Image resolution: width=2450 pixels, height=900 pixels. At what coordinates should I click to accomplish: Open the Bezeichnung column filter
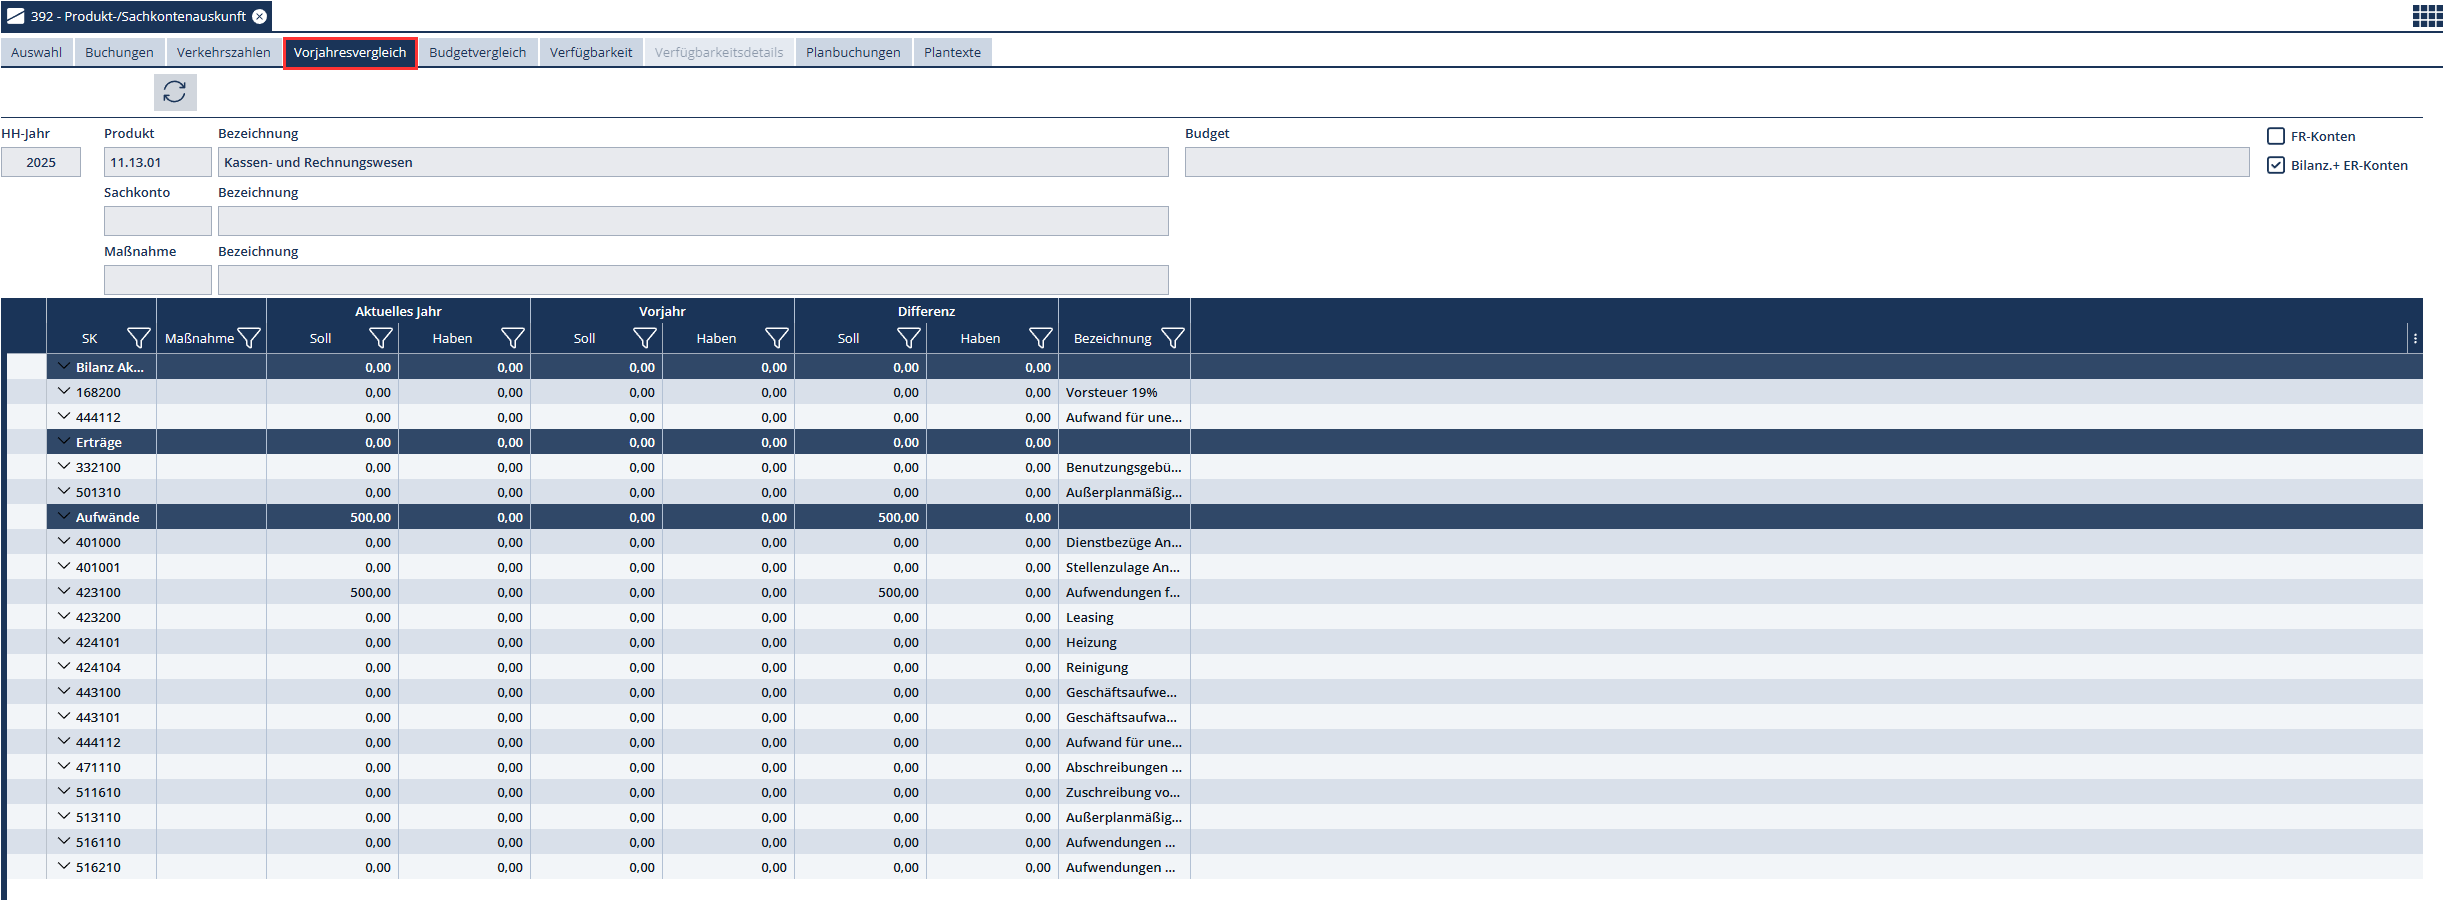click(x=1172, y=339)
